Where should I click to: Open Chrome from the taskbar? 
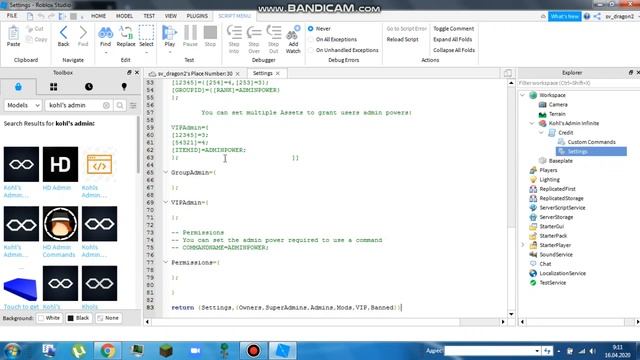(108, 351)
